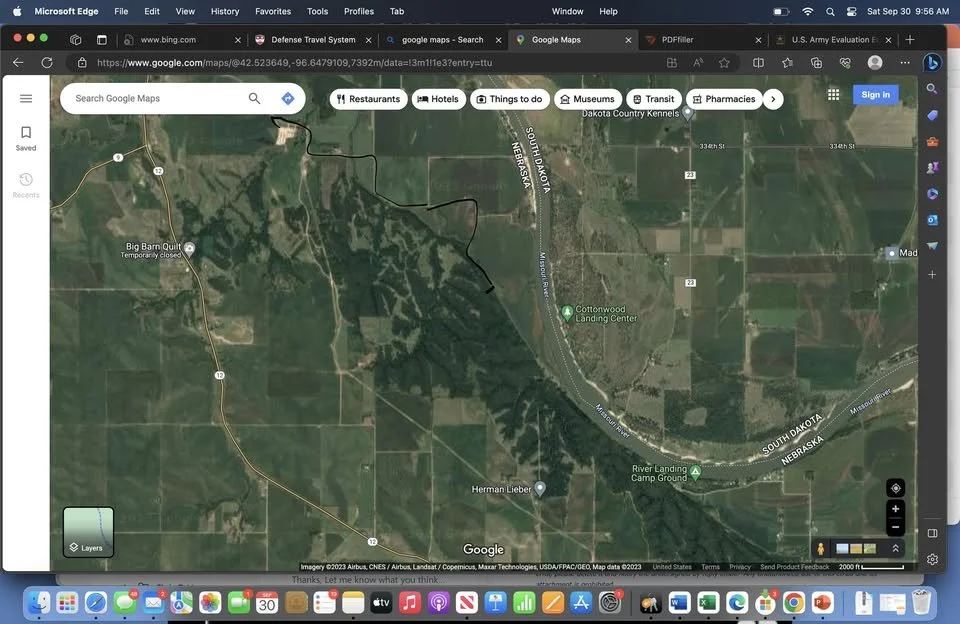Viewport: 960px width, 624px height.
Task: Select Cottonwood Landing Center map pin
Action: point(568,312)
